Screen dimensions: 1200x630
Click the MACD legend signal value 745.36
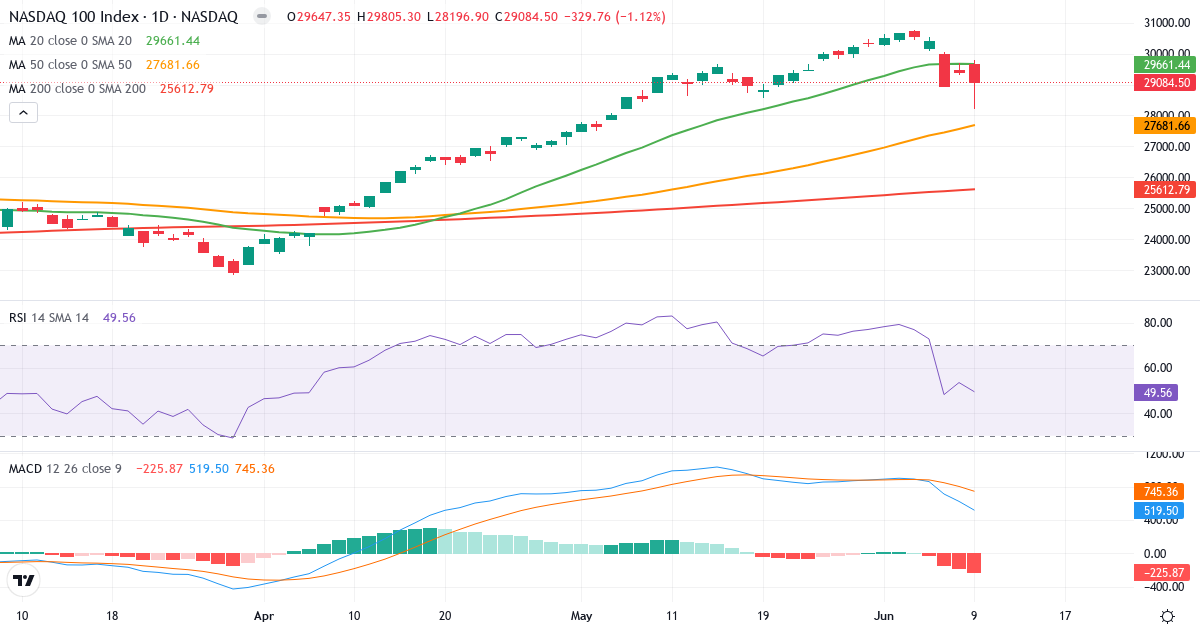[255, 468]
